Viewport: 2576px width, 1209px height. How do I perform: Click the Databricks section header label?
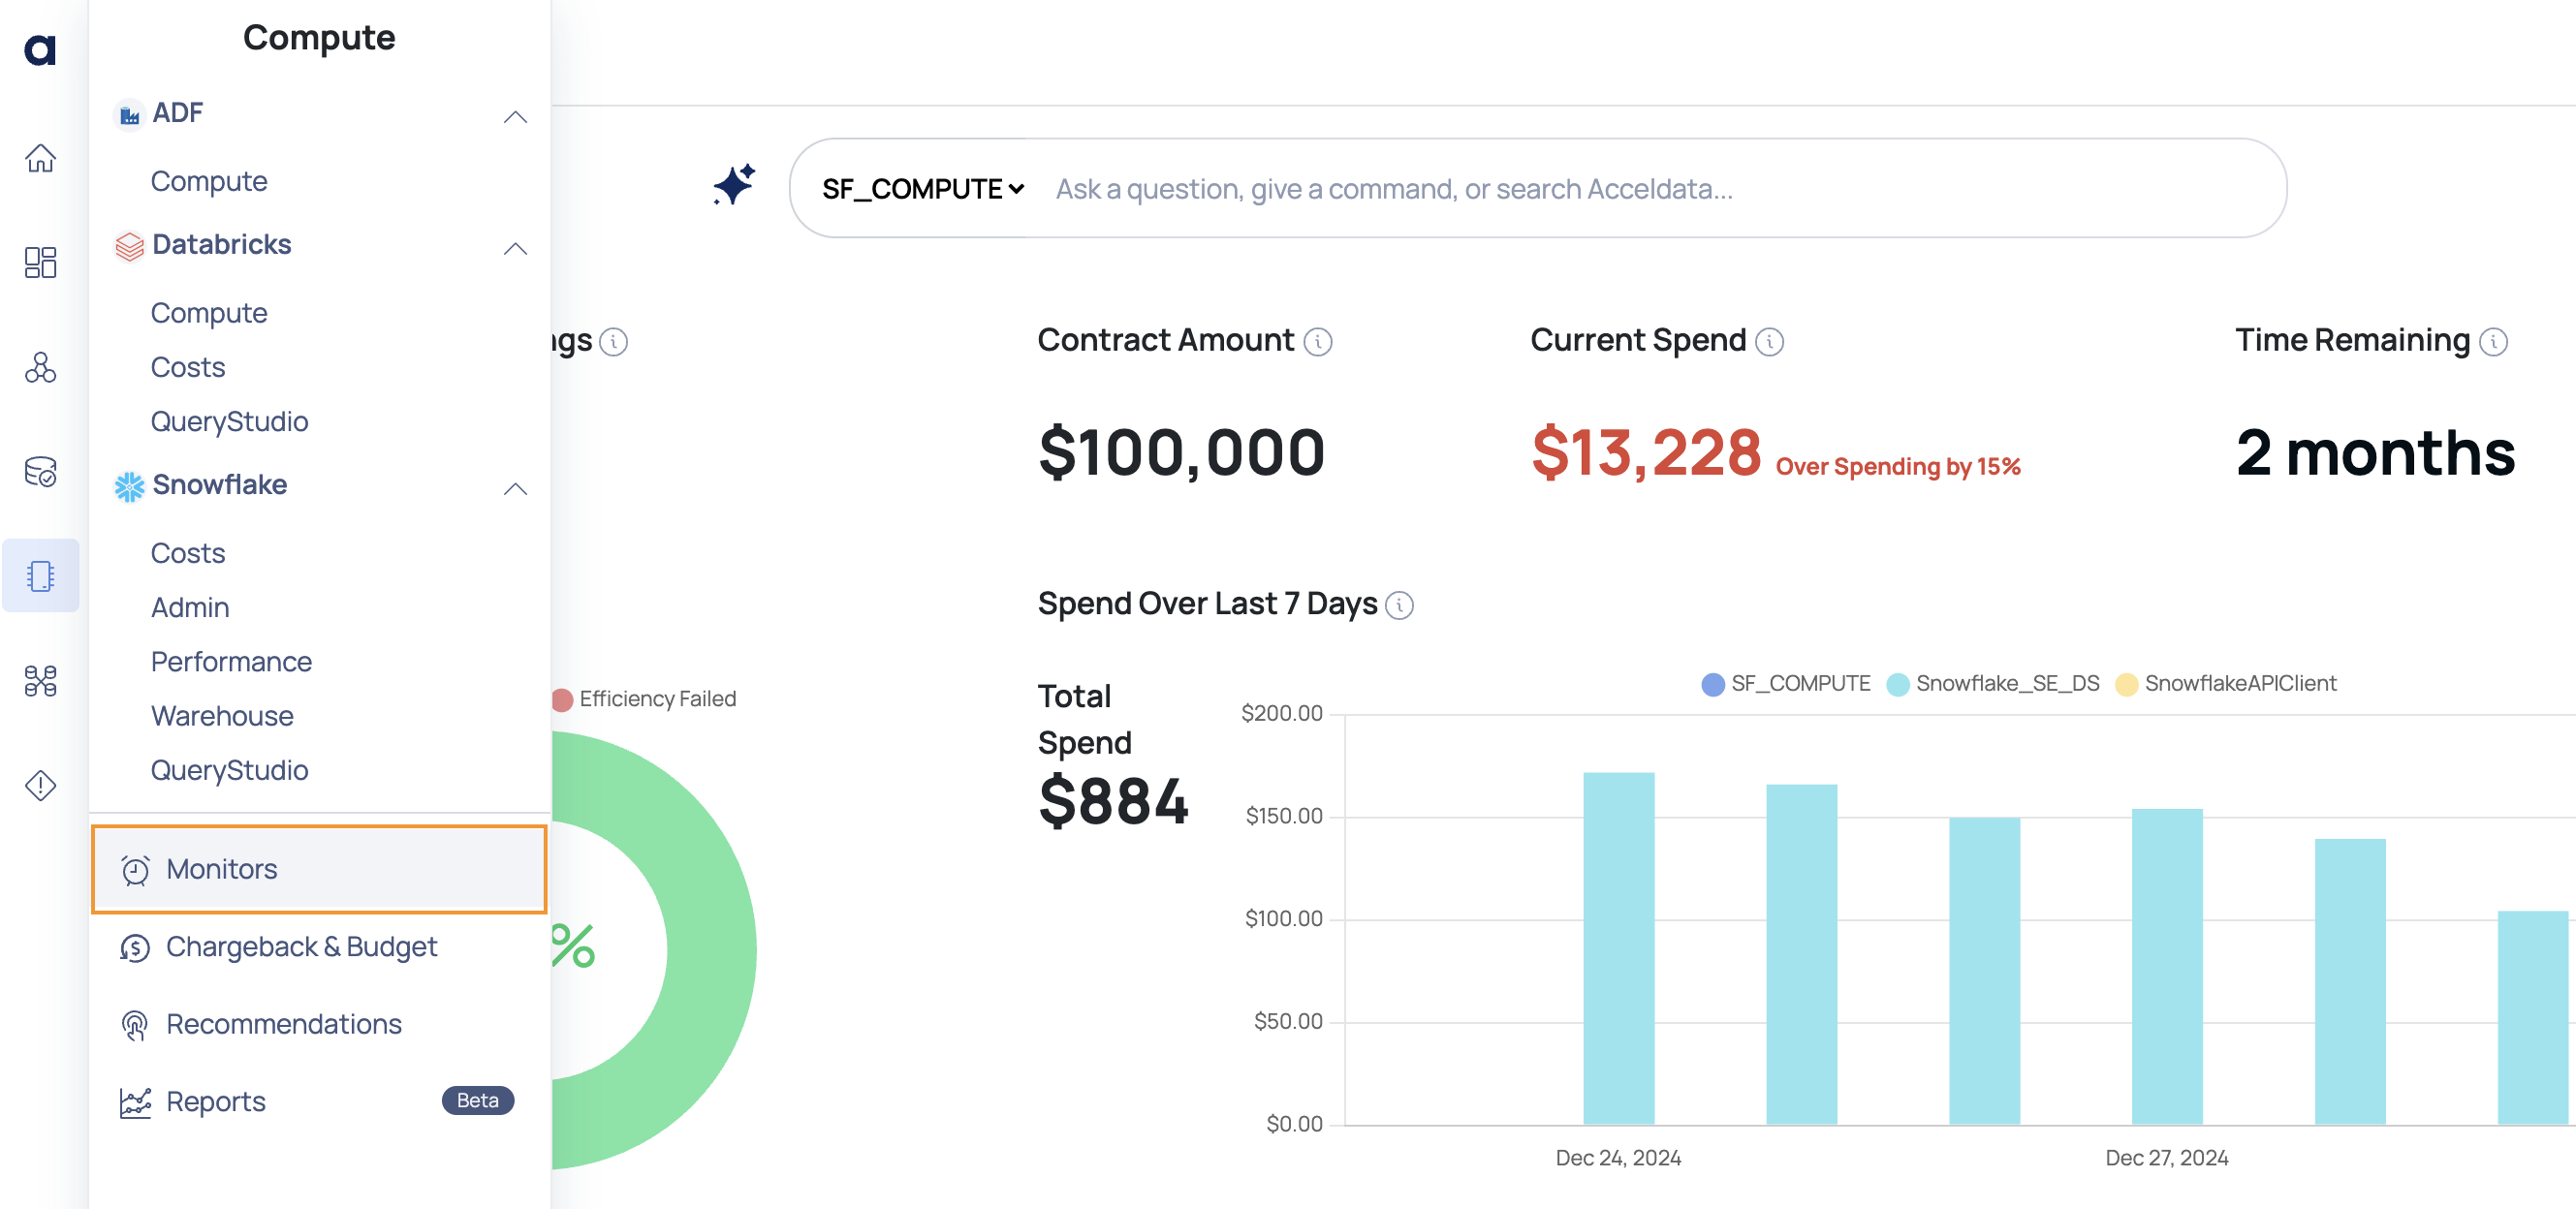(x=221, y=245)
